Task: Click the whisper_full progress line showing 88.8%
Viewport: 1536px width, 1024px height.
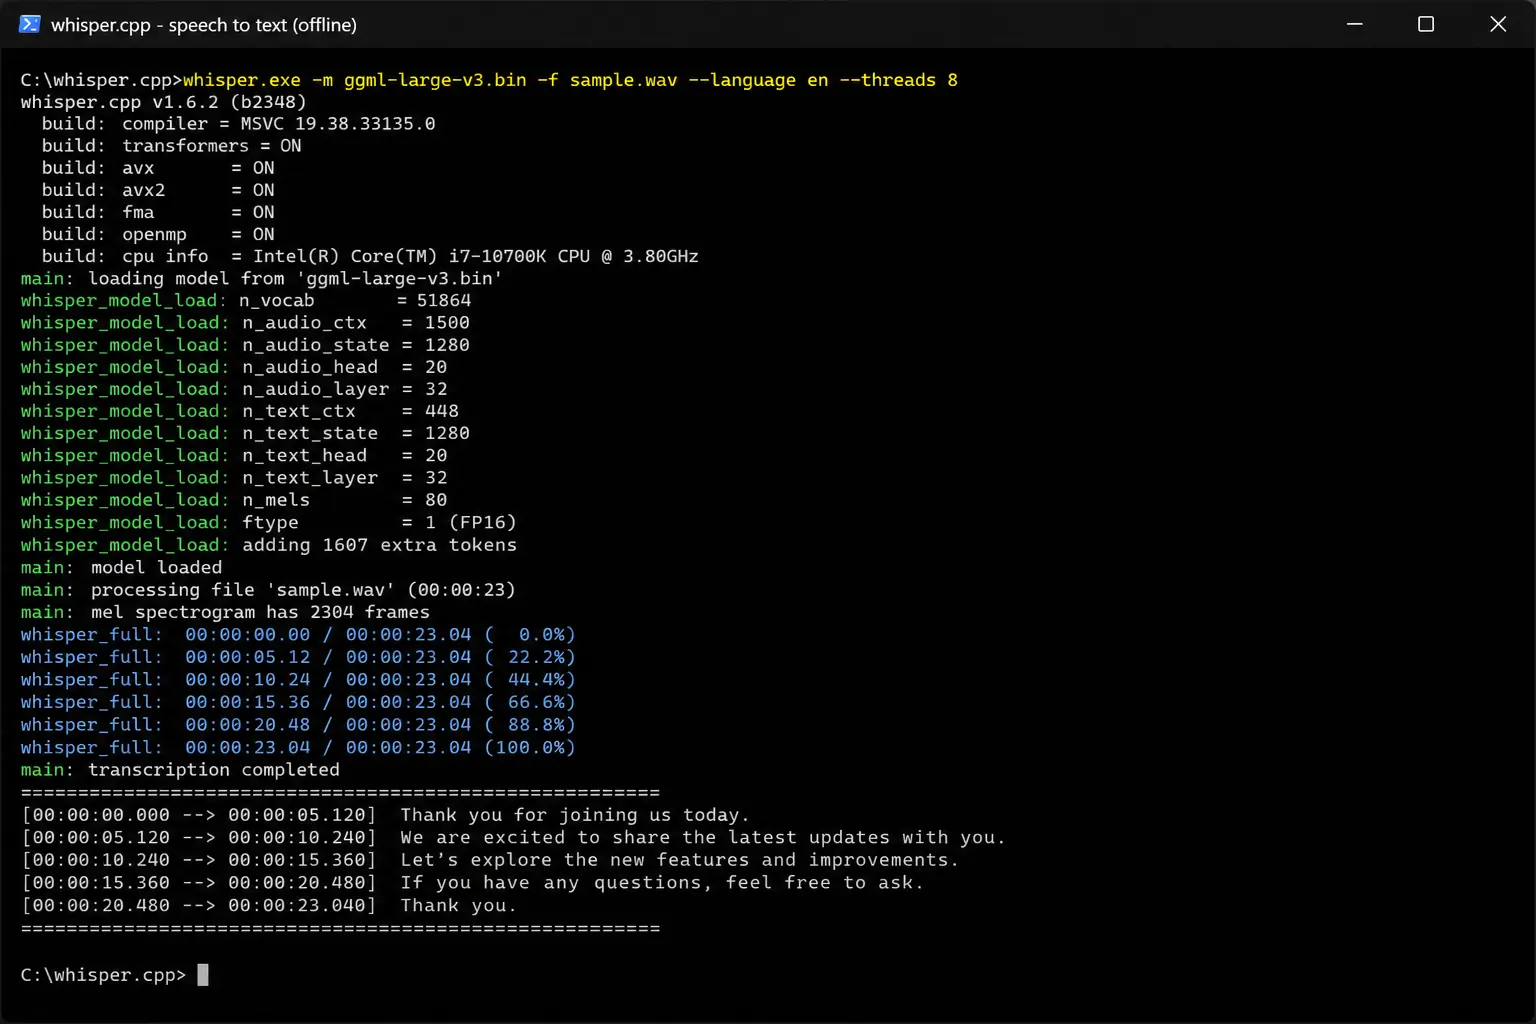Action: 298,724
